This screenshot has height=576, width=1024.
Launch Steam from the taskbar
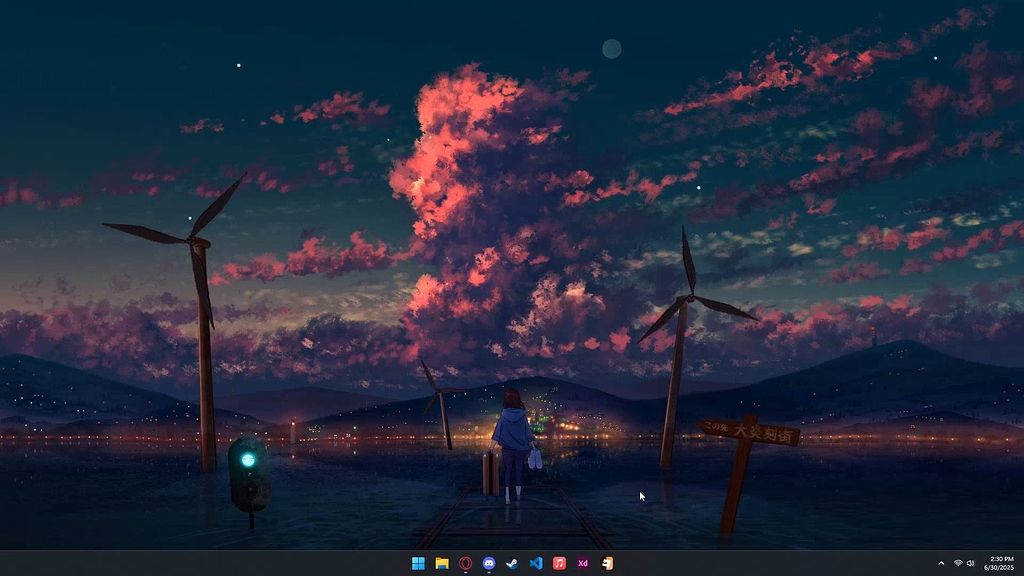pos(513,563)
